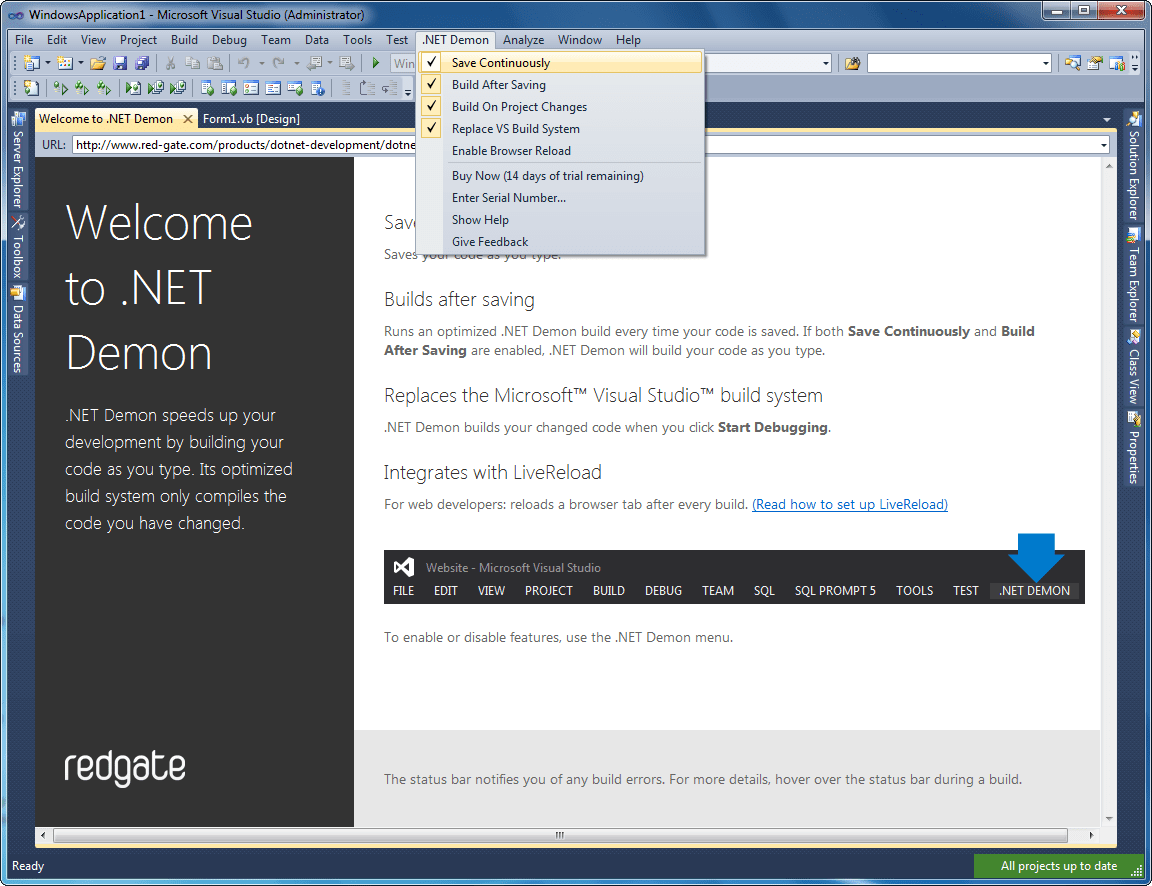The height and width of the screenshot is (886, 1152).
Task: Uncheck Save Continuously in the menu
Action: pyautogui.click(x=560, y=62)
